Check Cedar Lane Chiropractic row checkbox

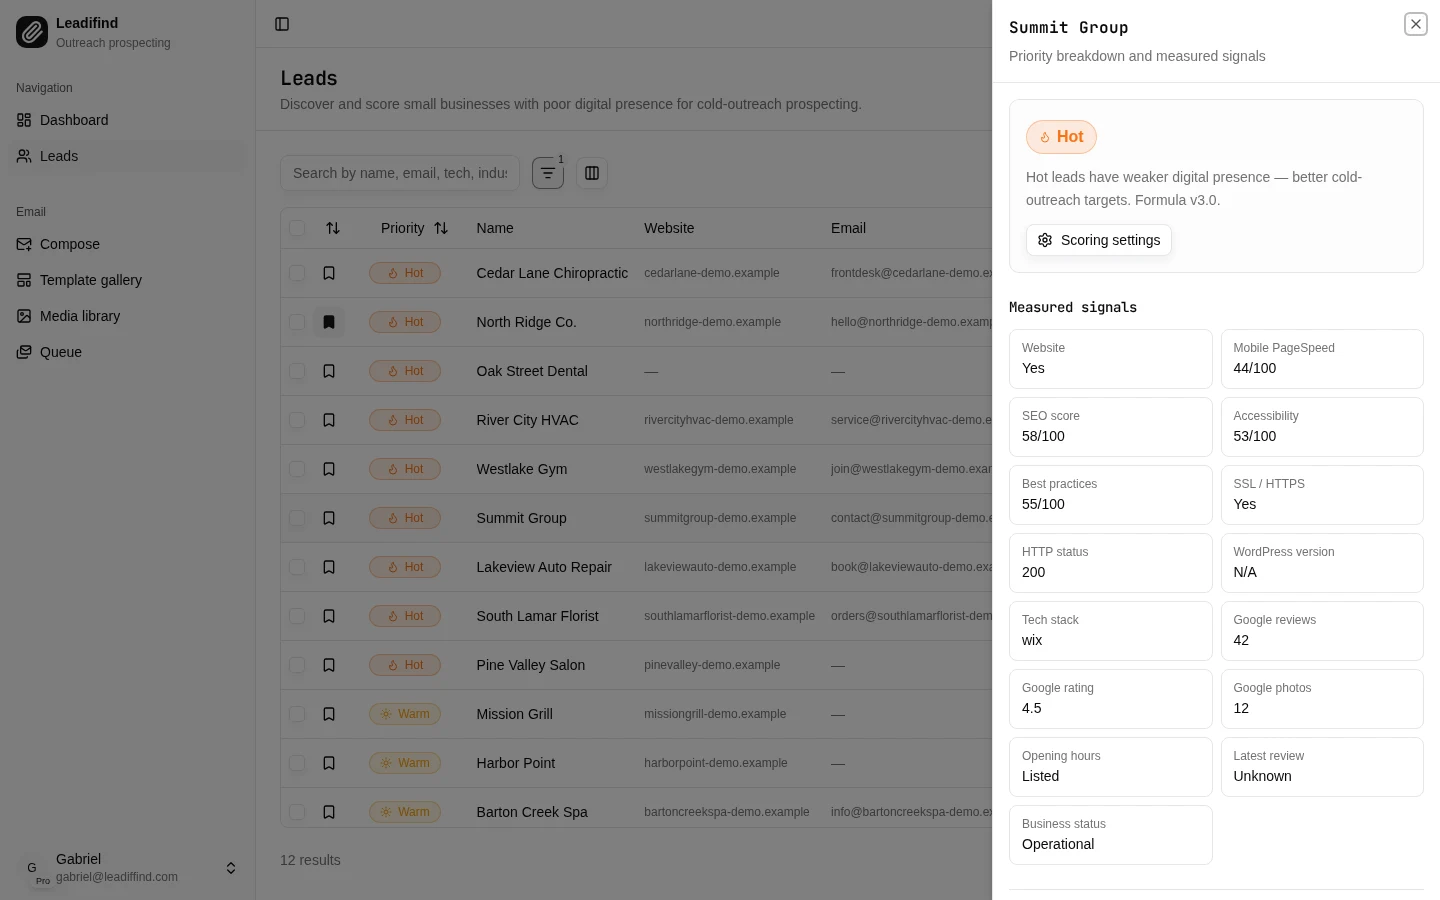click(297, 273)
